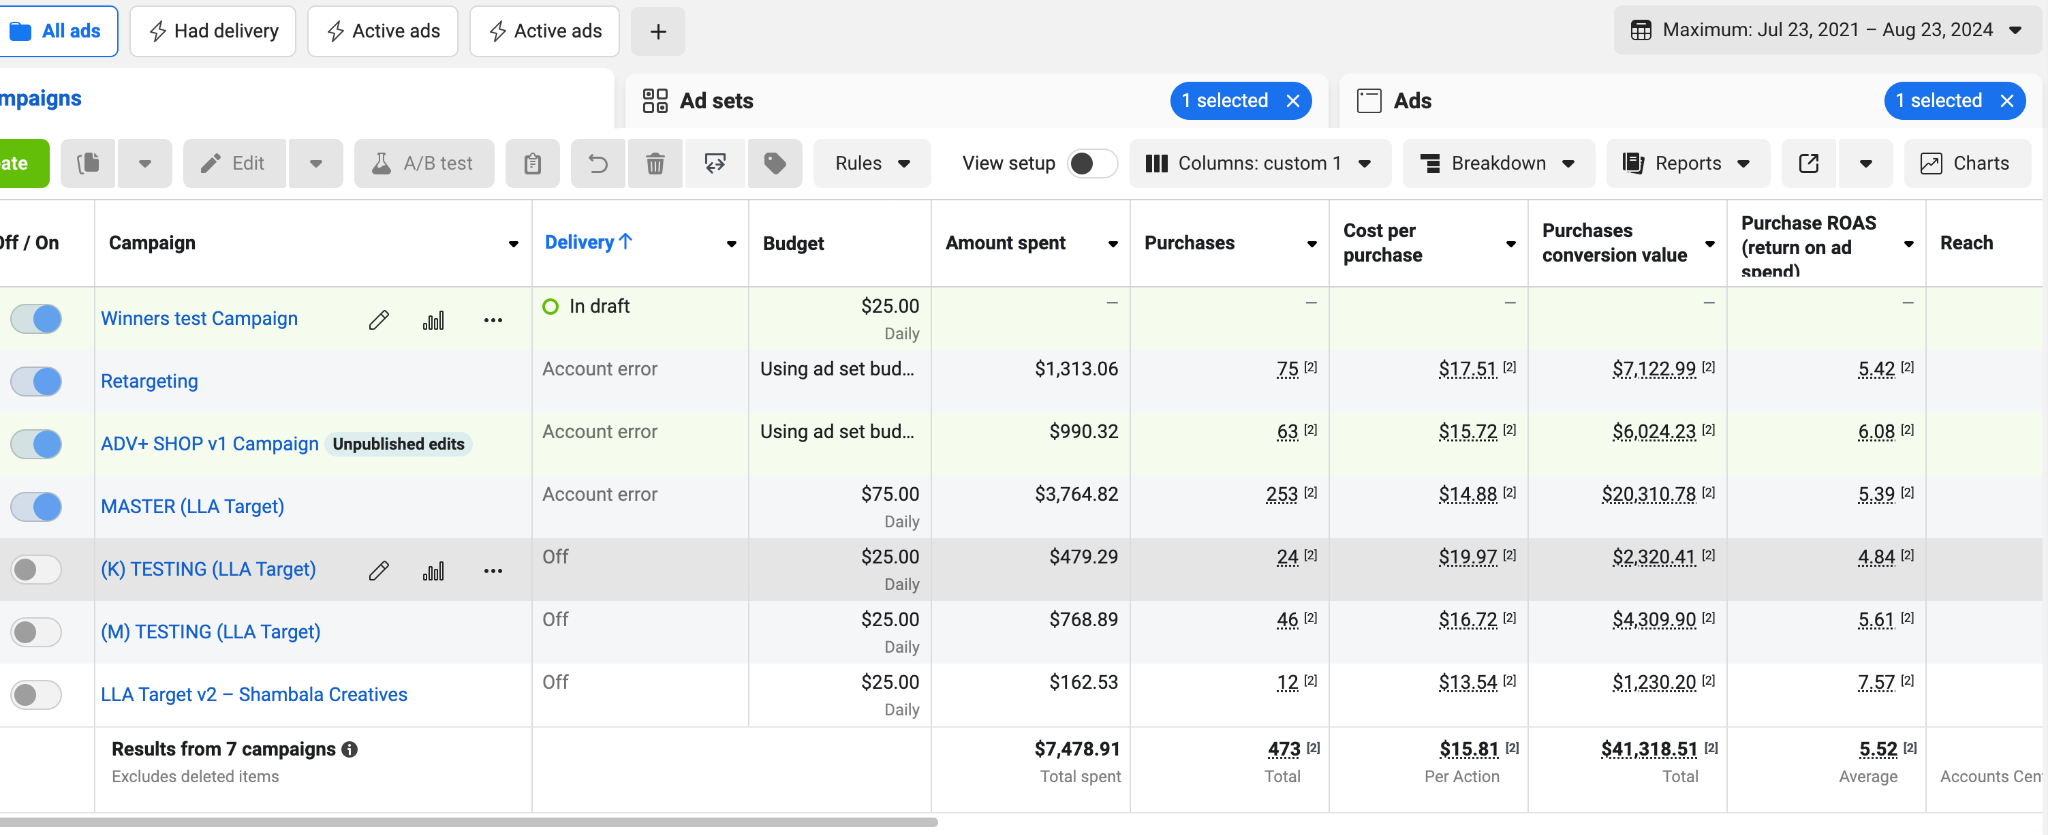This screenshot has height=835, width=2048.
Task: Toggle the View setup switch
Action: (1092, 163)
